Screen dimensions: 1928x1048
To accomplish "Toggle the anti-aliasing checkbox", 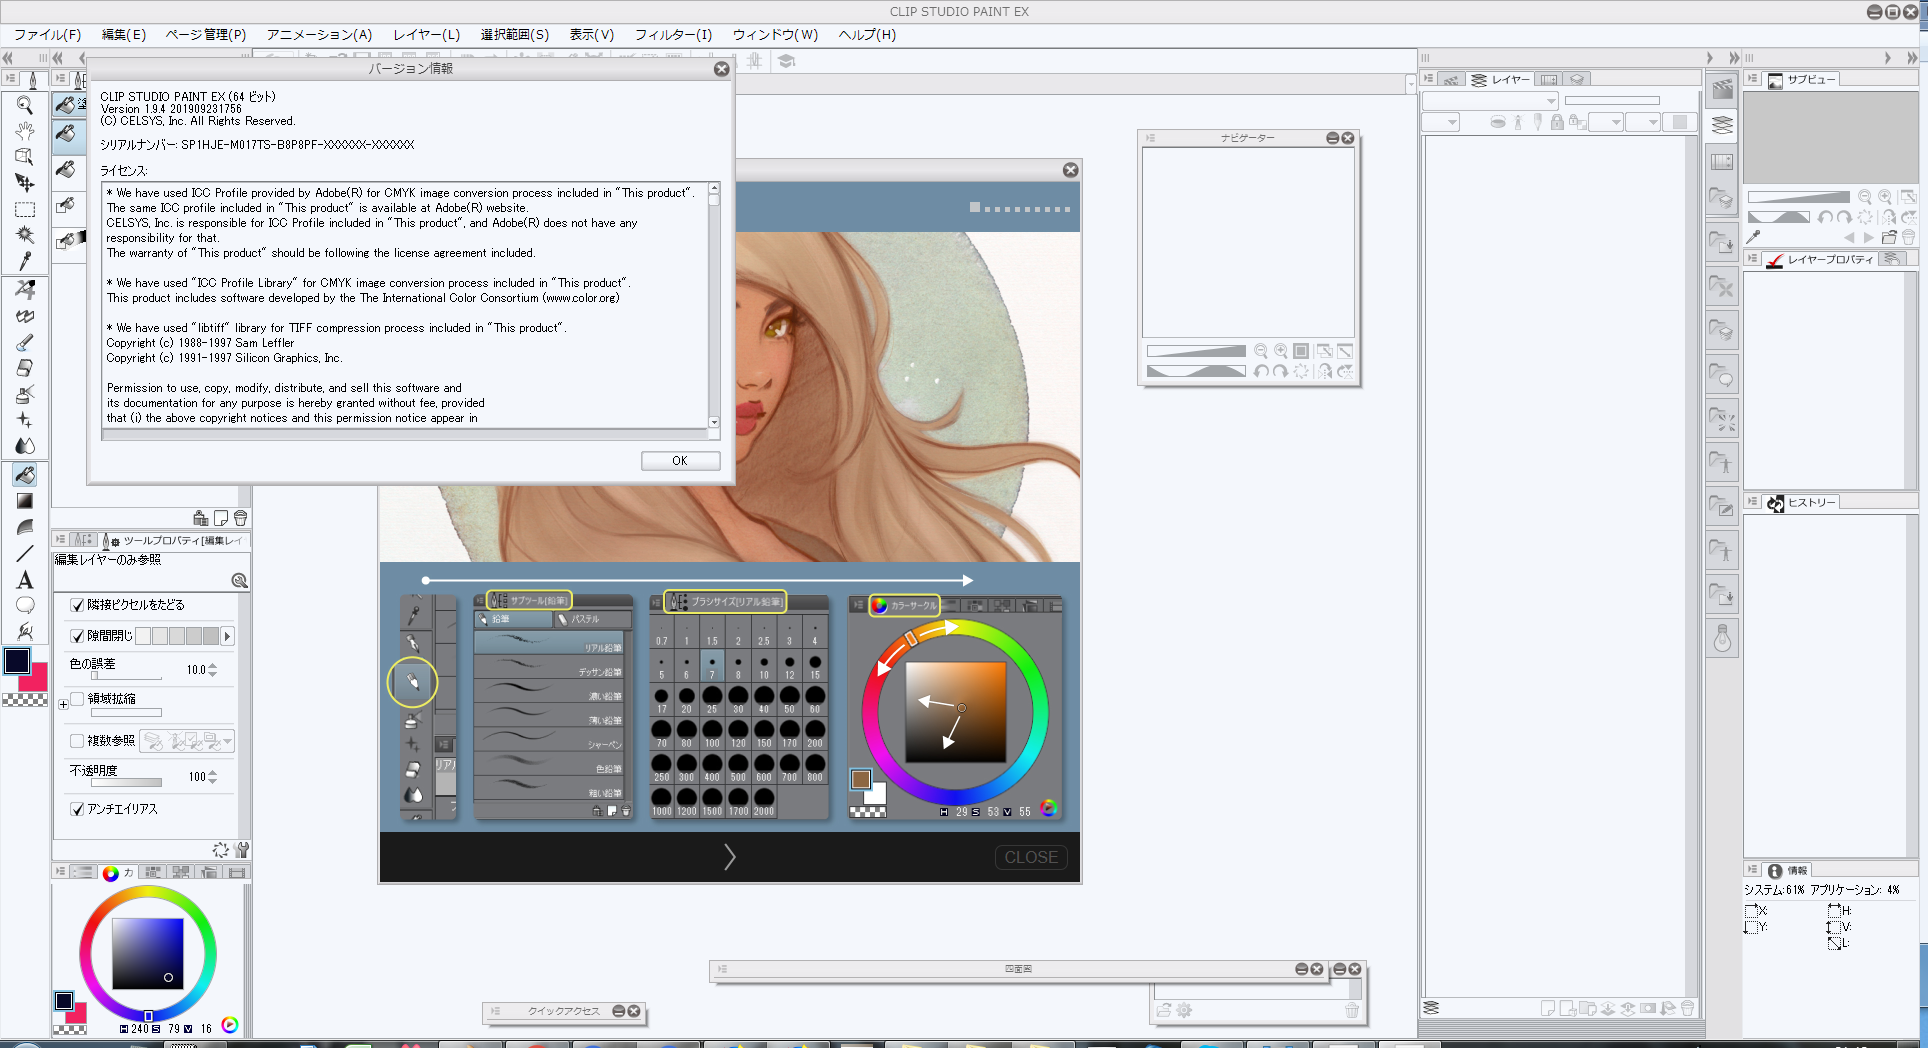I will [x=77, y=809].
